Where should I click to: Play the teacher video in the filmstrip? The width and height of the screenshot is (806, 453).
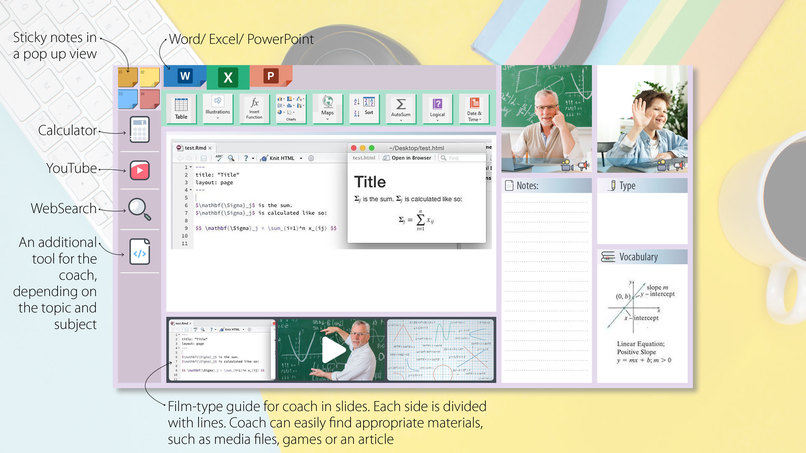332,350
